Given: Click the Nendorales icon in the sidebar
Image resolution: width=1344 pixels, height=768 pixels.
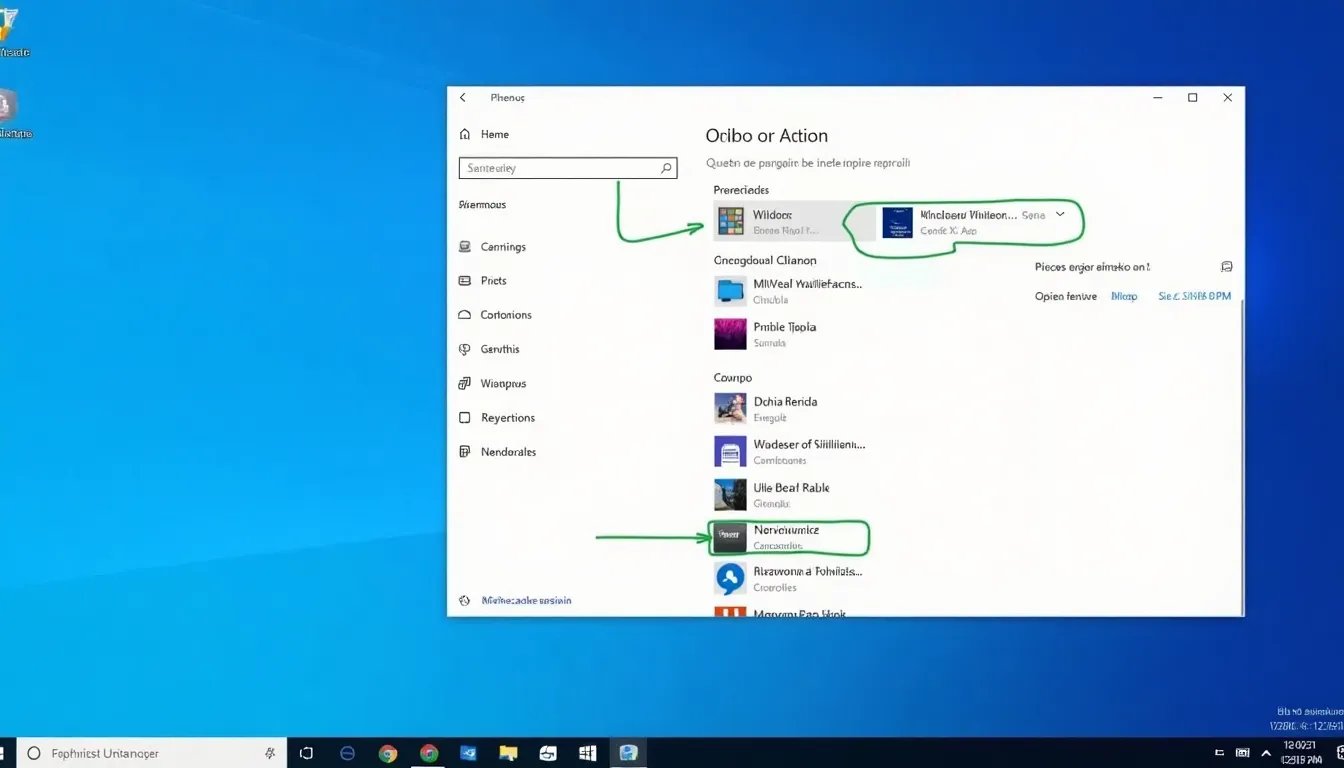Looking at the screenshot, I should click(465, 452).
